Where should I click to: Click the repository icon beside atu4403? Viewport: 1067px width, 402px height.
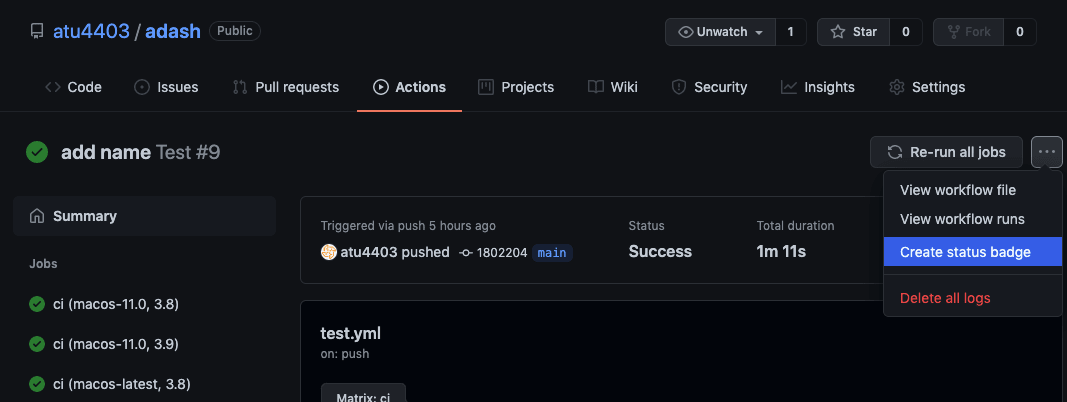(x=37, y=32)
